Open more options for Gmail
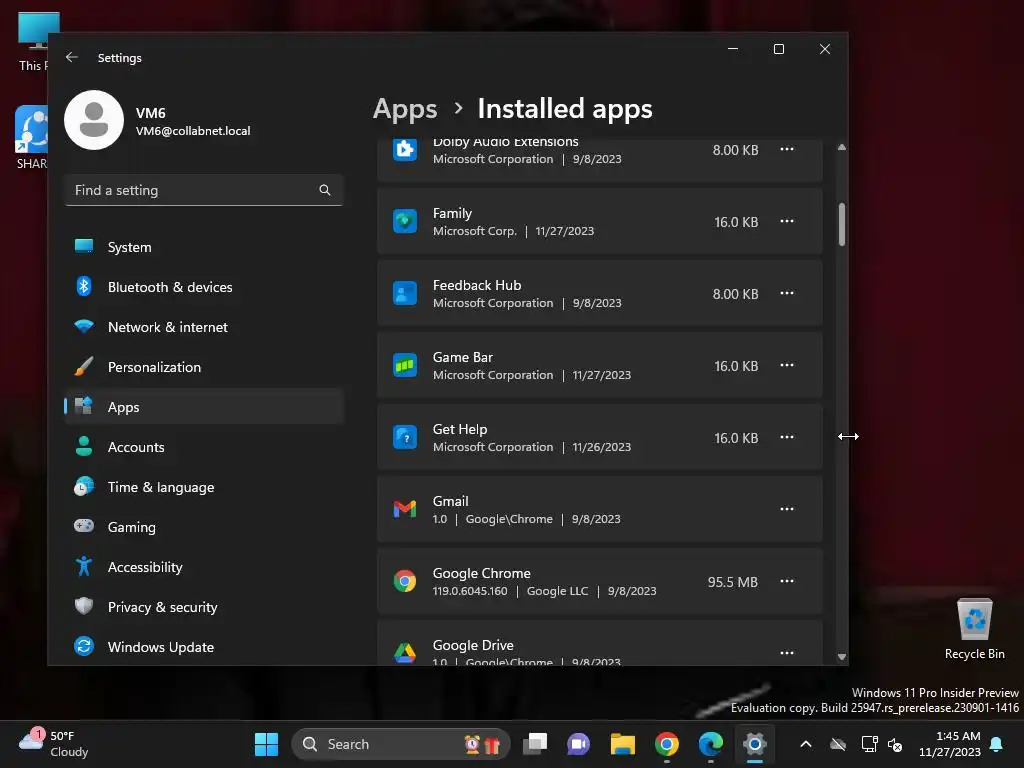Viewport: 1024px width, 768px height. (x=787, y=509)
